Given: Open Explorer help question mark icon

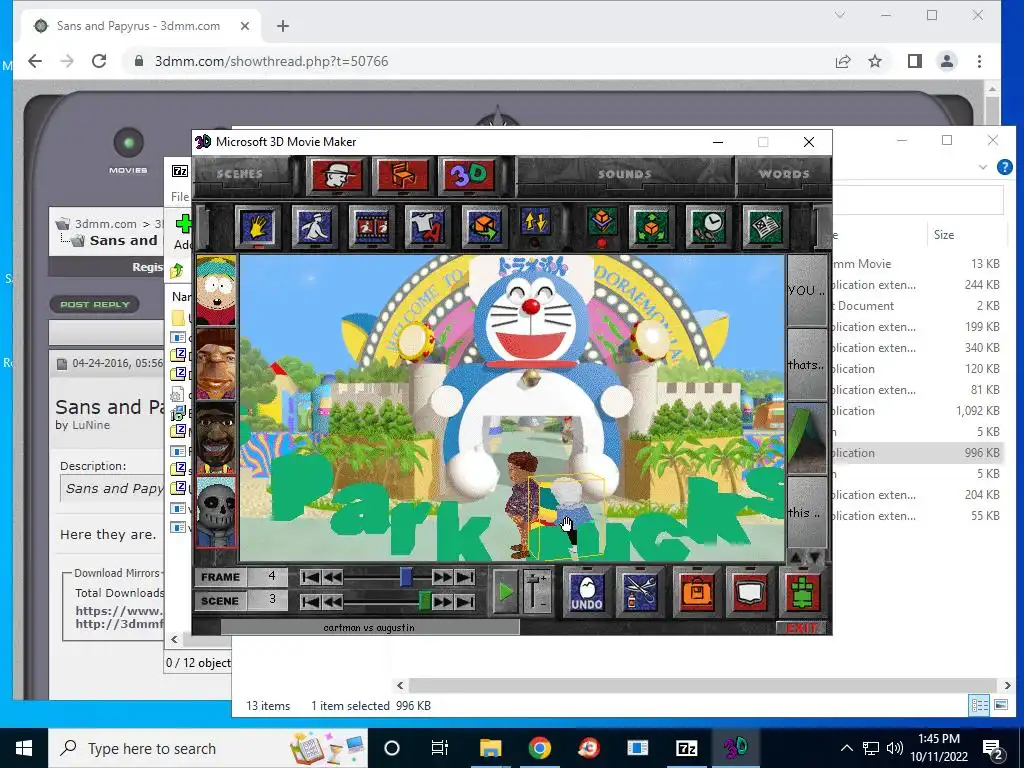Looking at the screenshot, I should click(x=1004, y=167).
